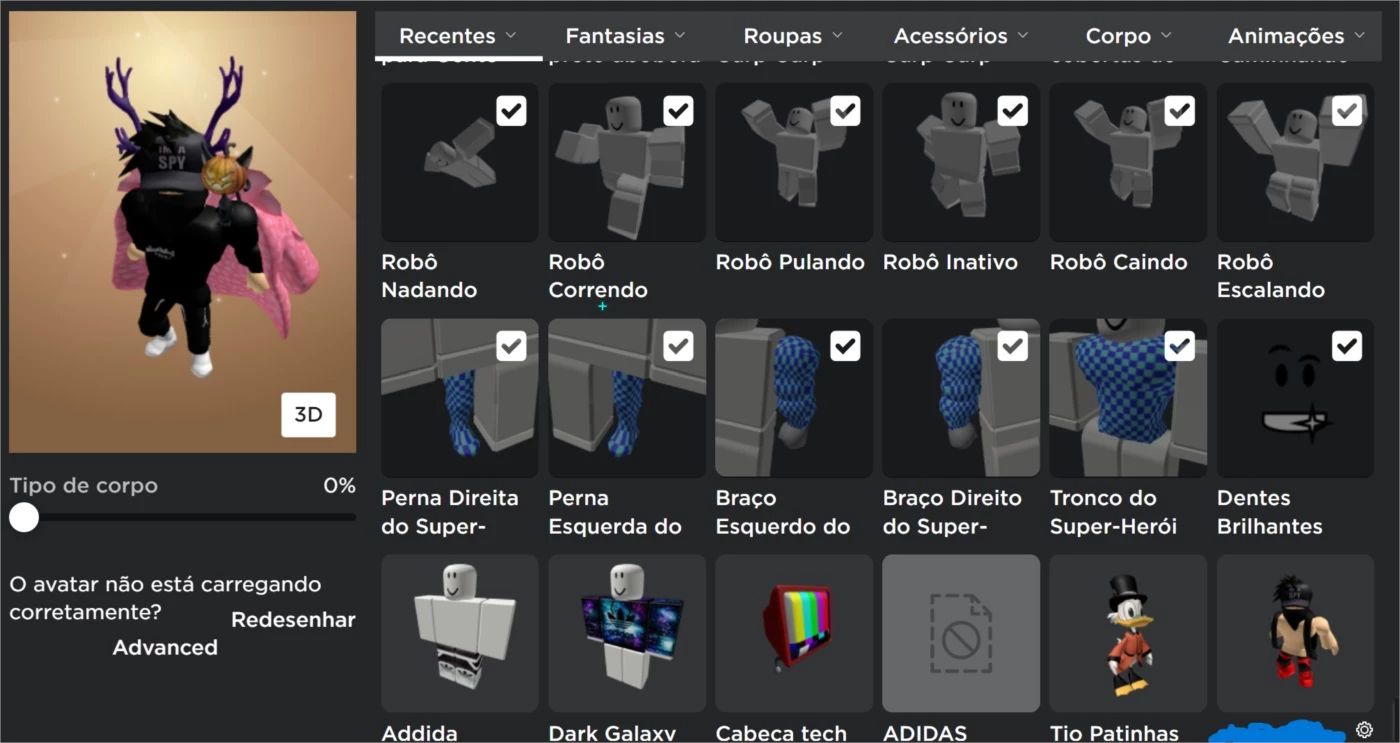The image size is (1400, 743).
Task: Open the settings gear icon
Action: coord(1364,730)
